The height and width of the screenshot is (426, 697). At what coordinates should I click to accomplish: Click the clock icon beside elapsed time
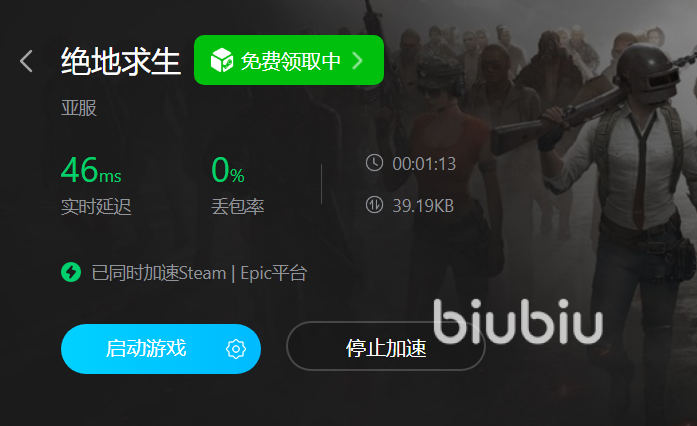(x=374, y=163)
